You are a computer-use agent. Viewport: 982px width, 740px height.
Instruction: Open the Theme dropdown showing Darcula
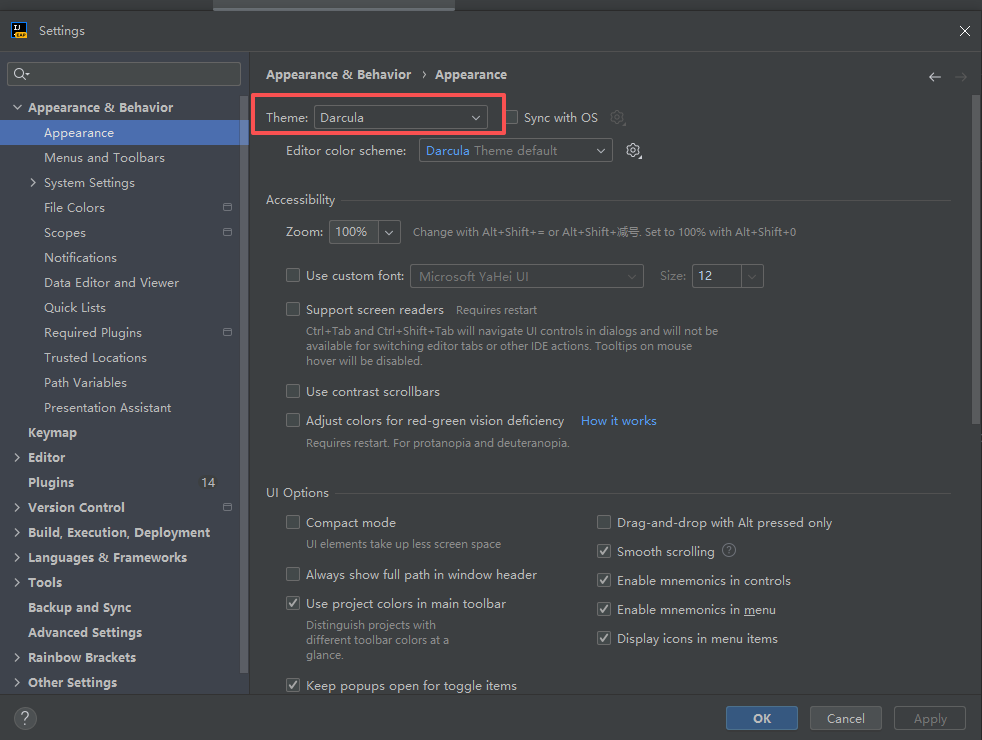click(x=401, y=117)
